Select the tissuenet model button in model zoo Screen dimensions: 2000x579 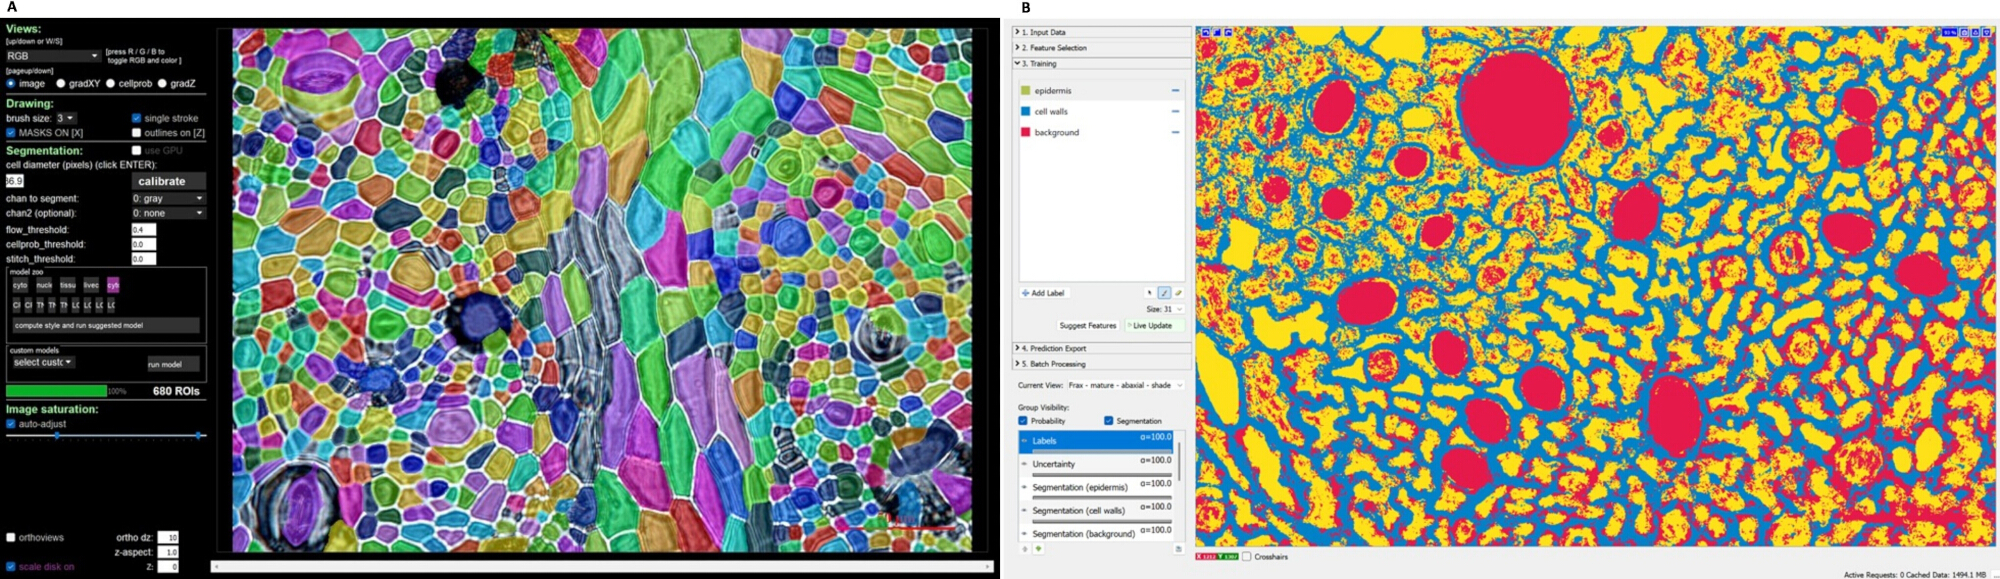68,285
